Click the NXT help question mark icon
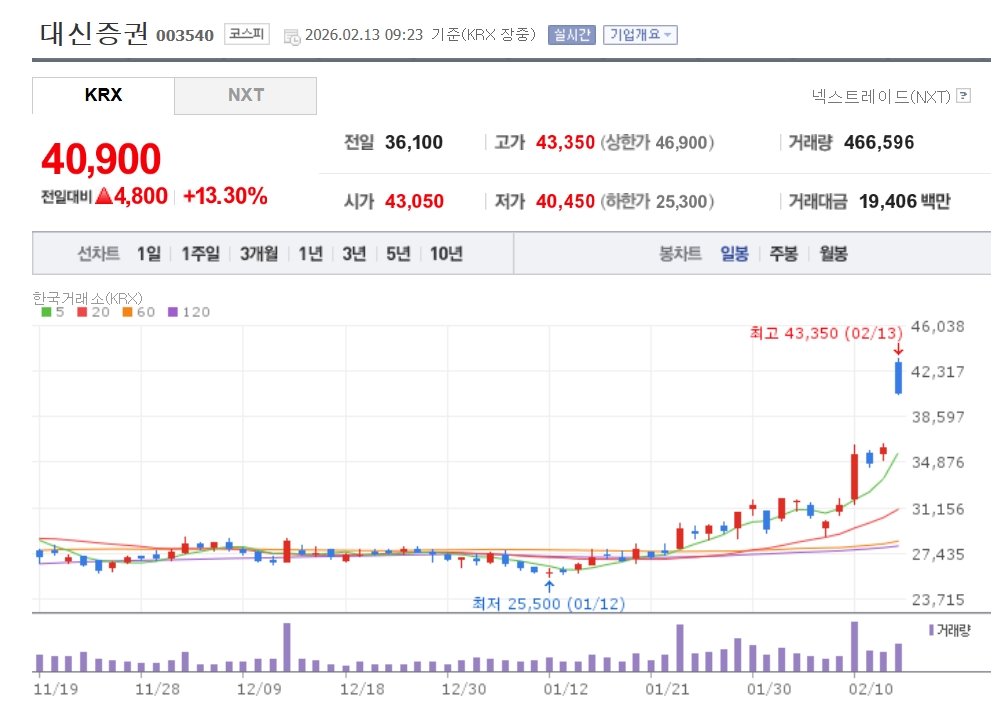Viewport: 991px width, 715px height. (x=963, y=96)
